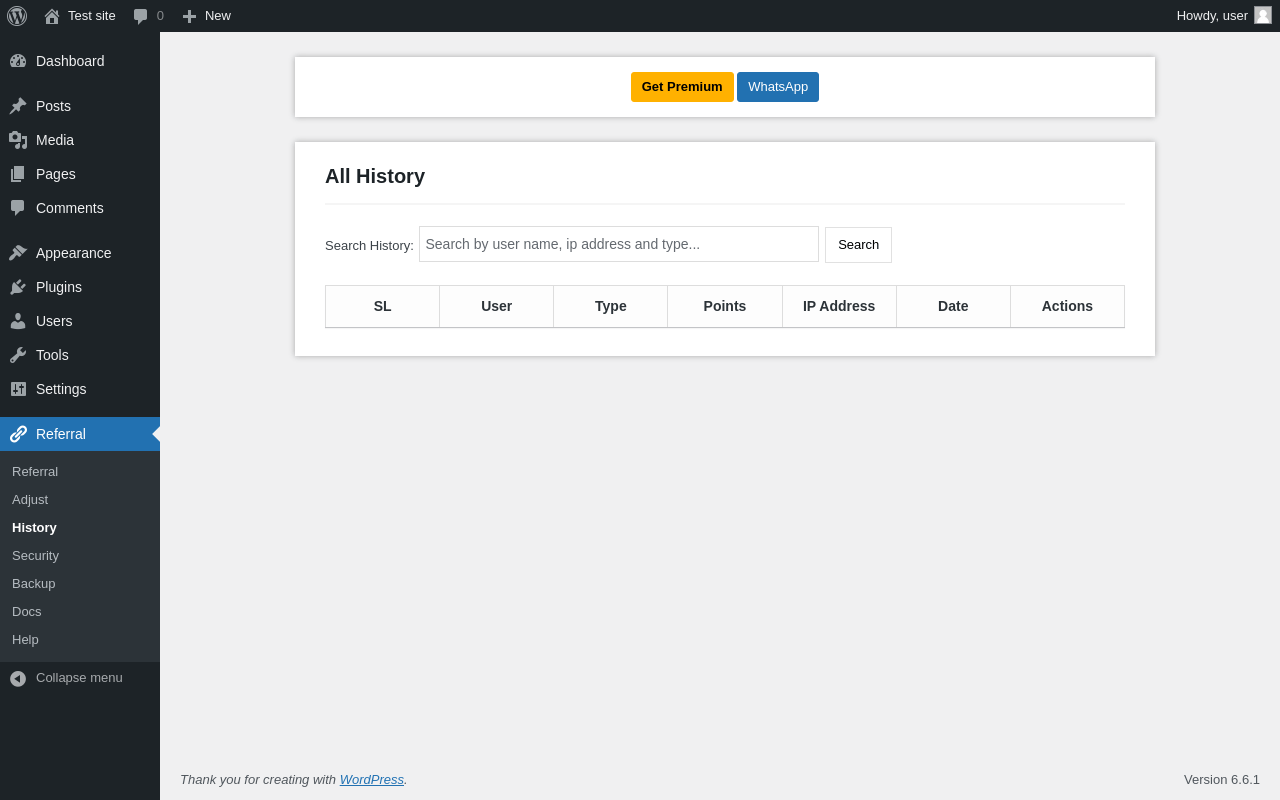This screenshot has height=800, width=1280.
Task: Click the user avatar in admin bar
Action: pos(1263,15)
